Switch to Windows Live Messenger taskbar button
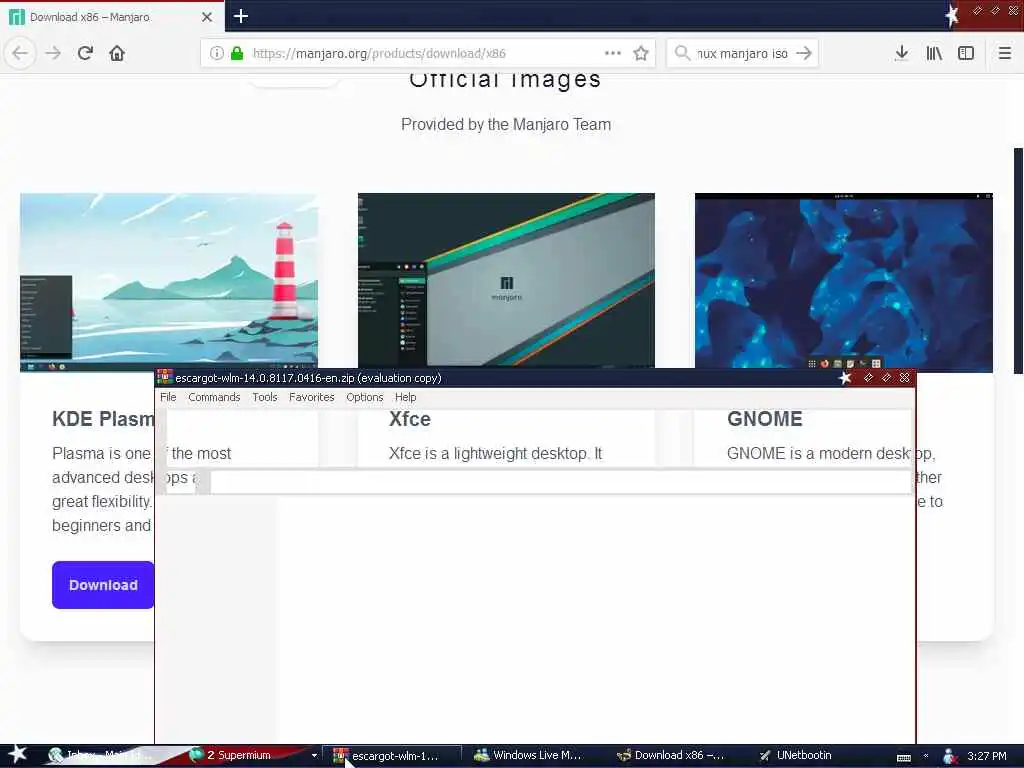This screenshot has height=768, width=1024. [x=528, y=755]
